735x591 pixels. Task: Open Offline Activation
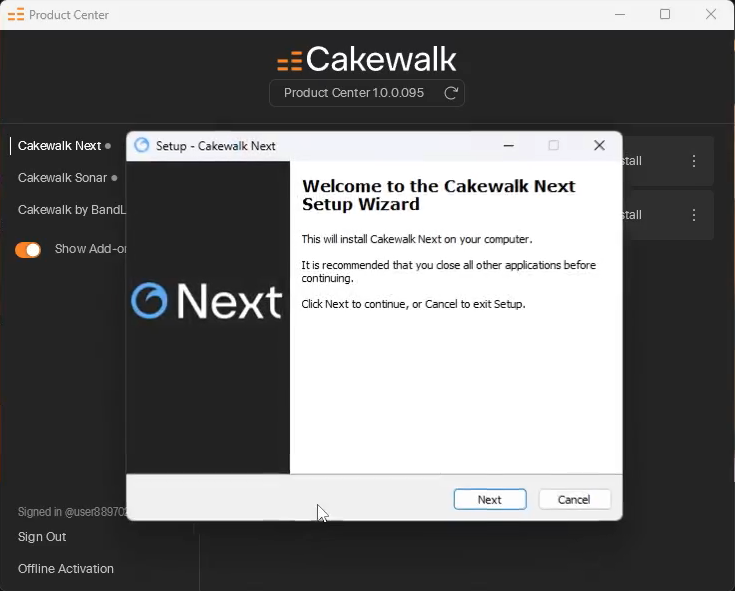66,569
